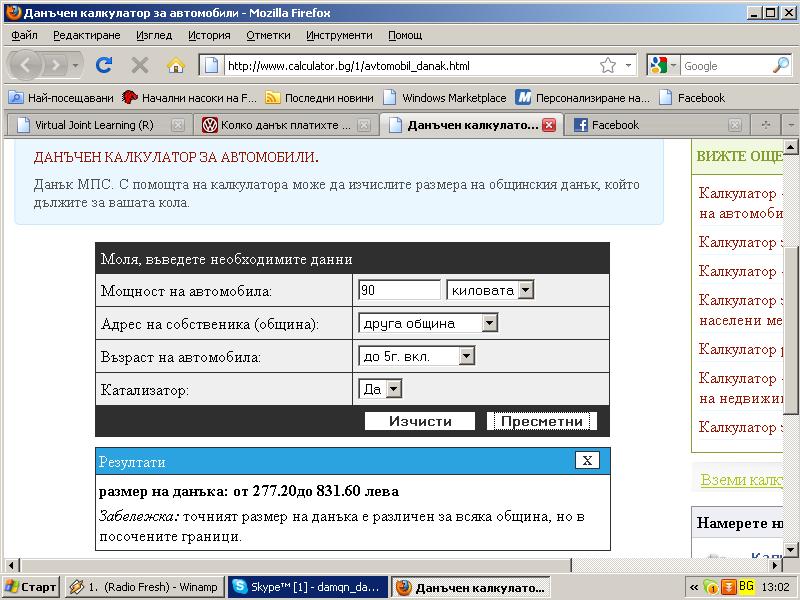
Task: Close the results panel with X
Action: pos(588,461)
